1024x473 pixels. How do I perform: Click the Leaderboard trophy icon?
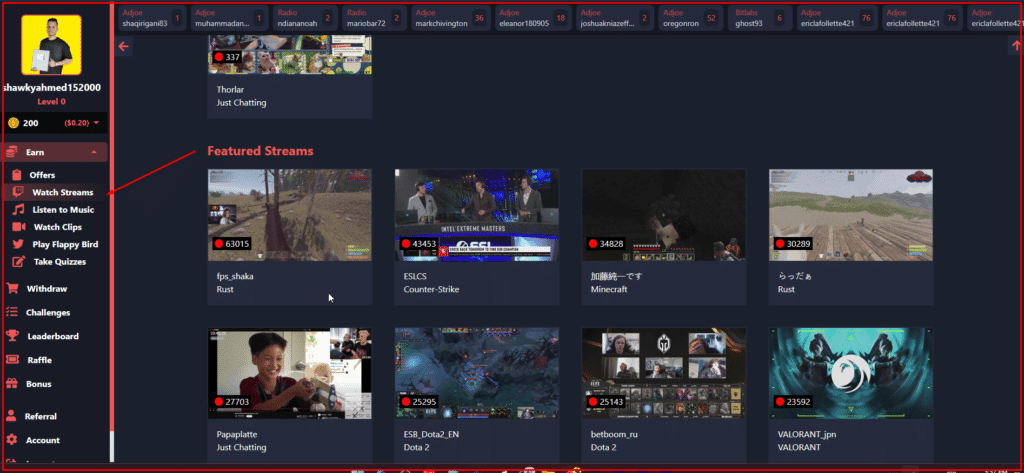12,336
